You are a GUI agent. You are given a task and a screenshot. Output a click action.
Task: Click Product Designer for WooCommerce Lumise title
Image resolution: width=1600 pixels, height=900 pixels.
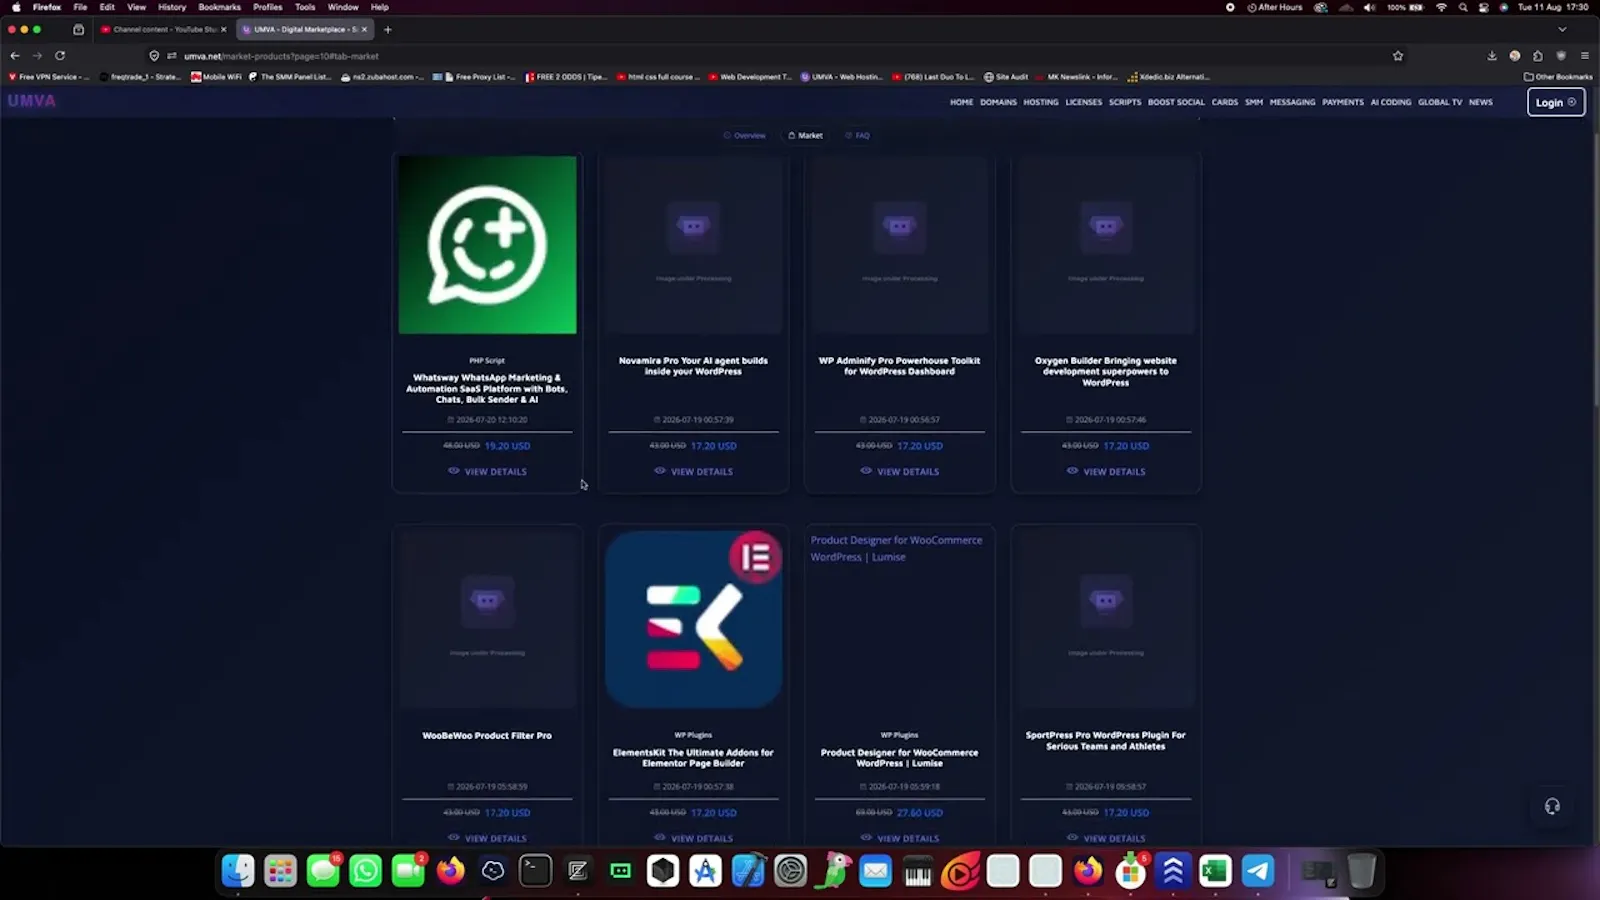tap(900, 758)
